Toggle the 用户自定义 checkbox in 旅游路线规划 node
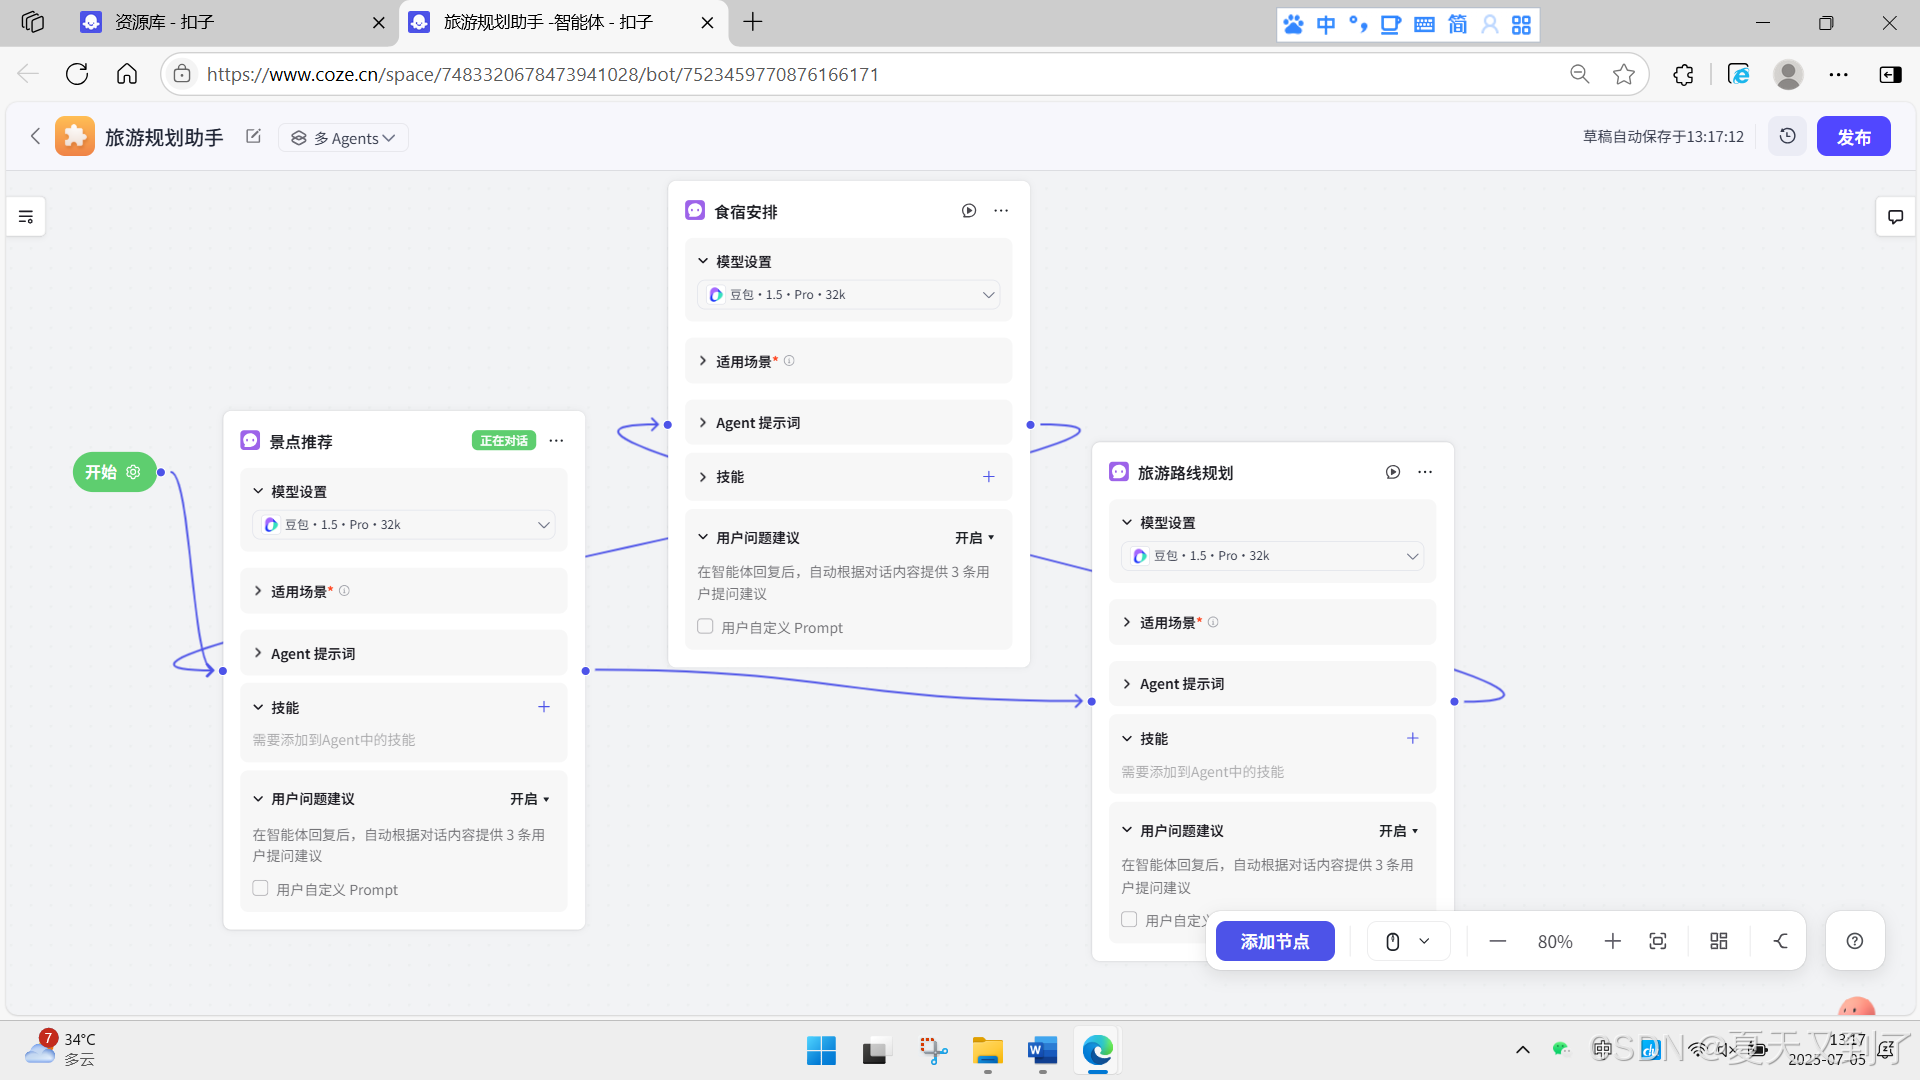Viewport: 1920px width, 1080px height. point(1129,919)
